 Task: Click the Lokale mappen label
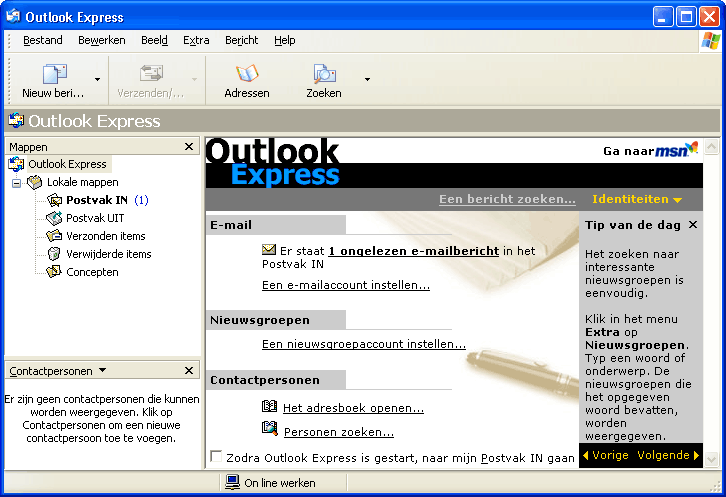point(82,182)
